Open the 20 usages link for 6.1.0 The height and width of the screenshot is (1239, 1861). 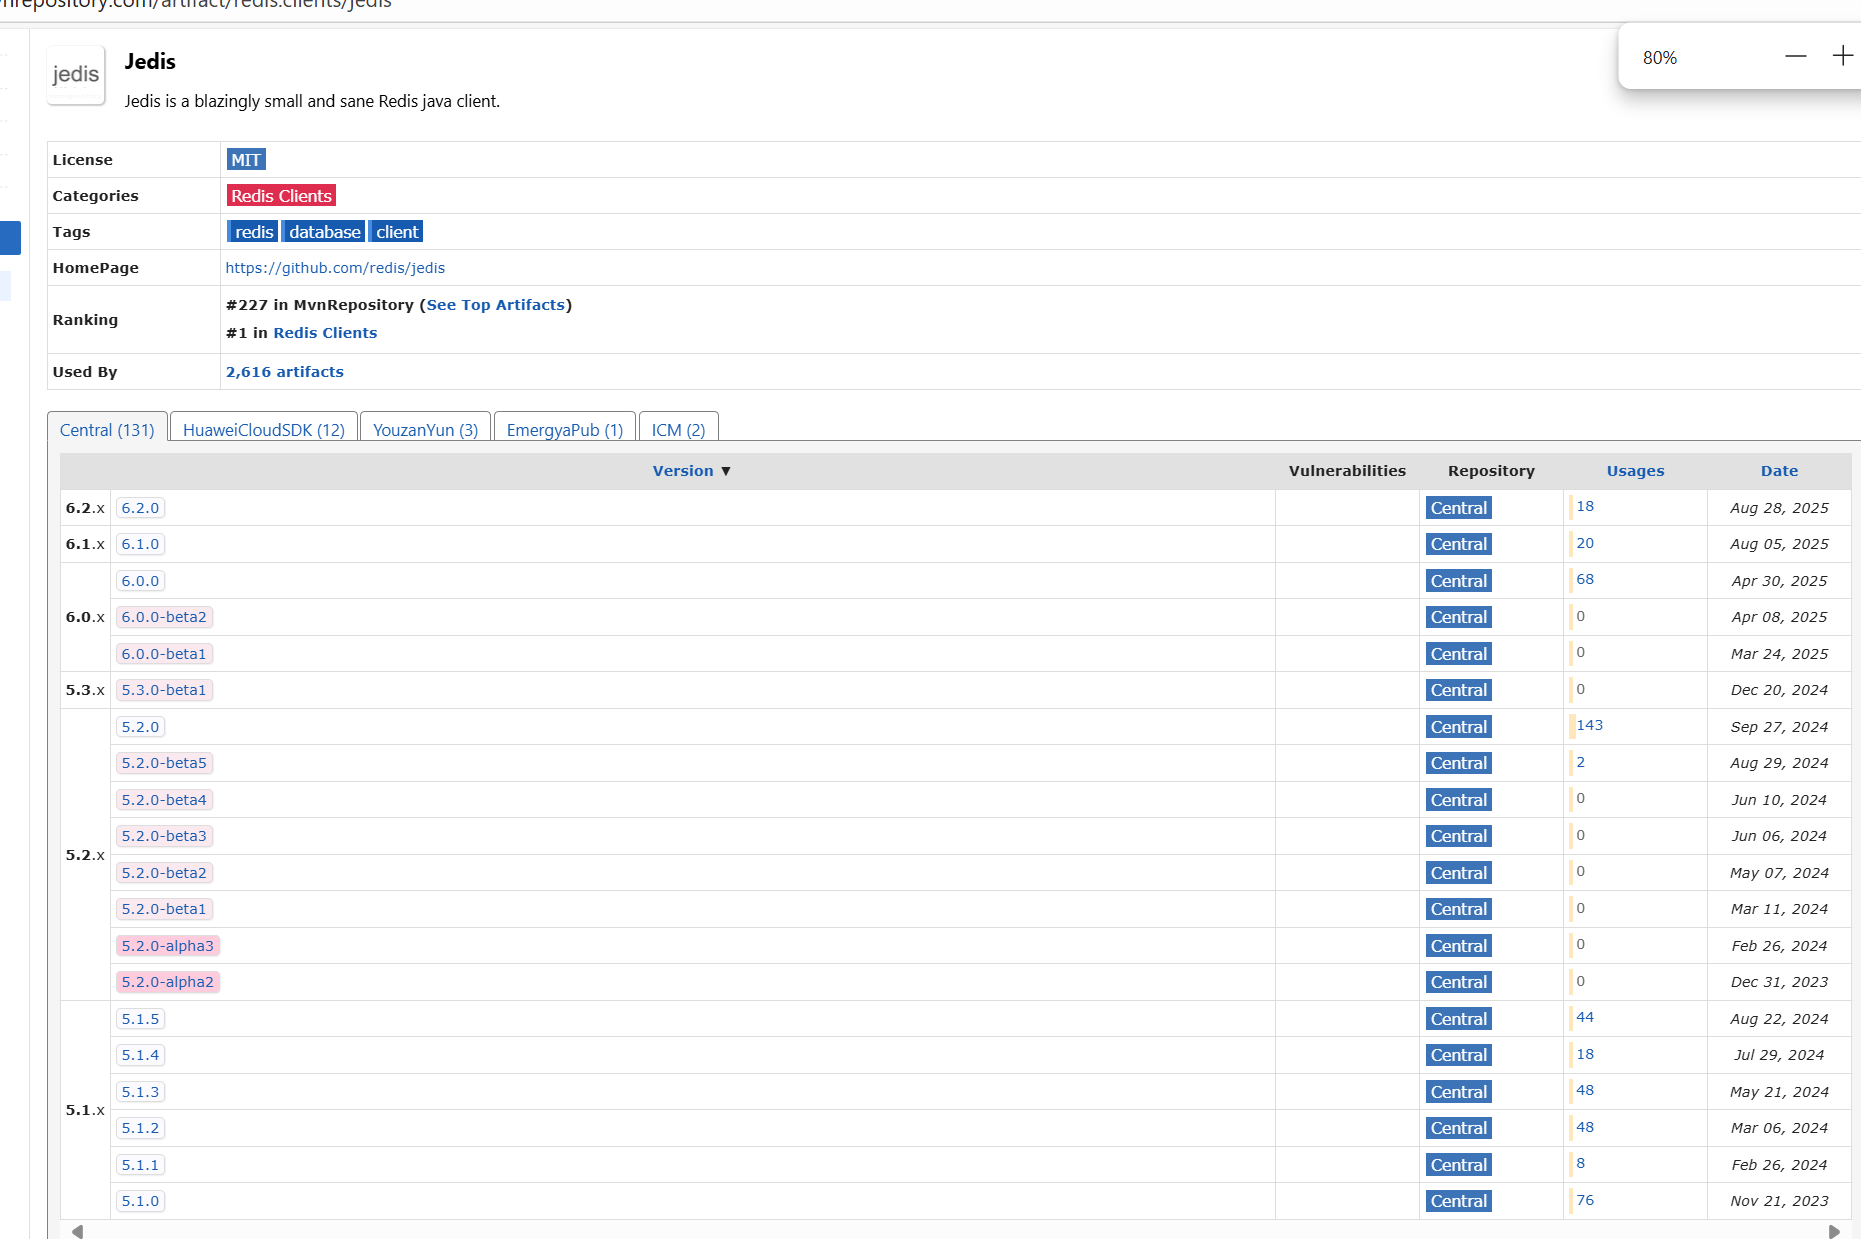1585,543
